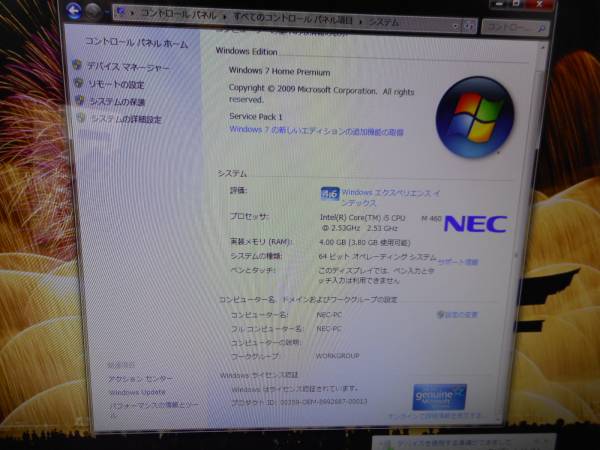600x450 pixels.
Task: Click the WORKGROUP value
Action: pos(338,356)
